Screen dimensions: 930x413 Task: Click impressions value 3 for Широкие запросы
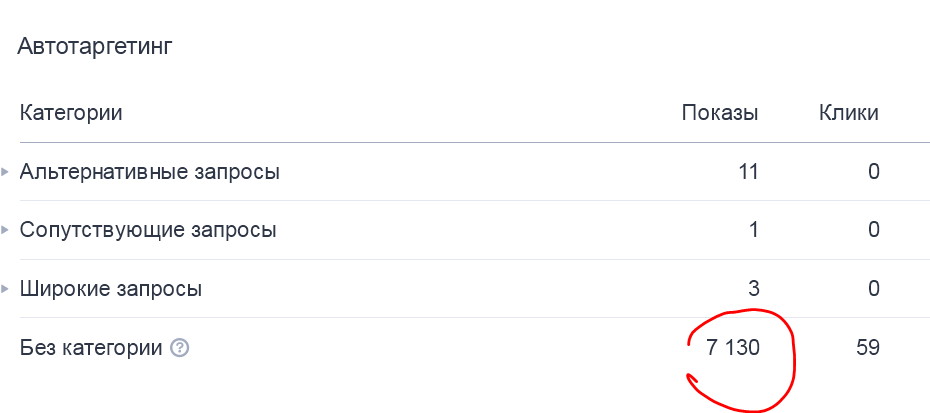pyautogui.click(x=753, y=290)
